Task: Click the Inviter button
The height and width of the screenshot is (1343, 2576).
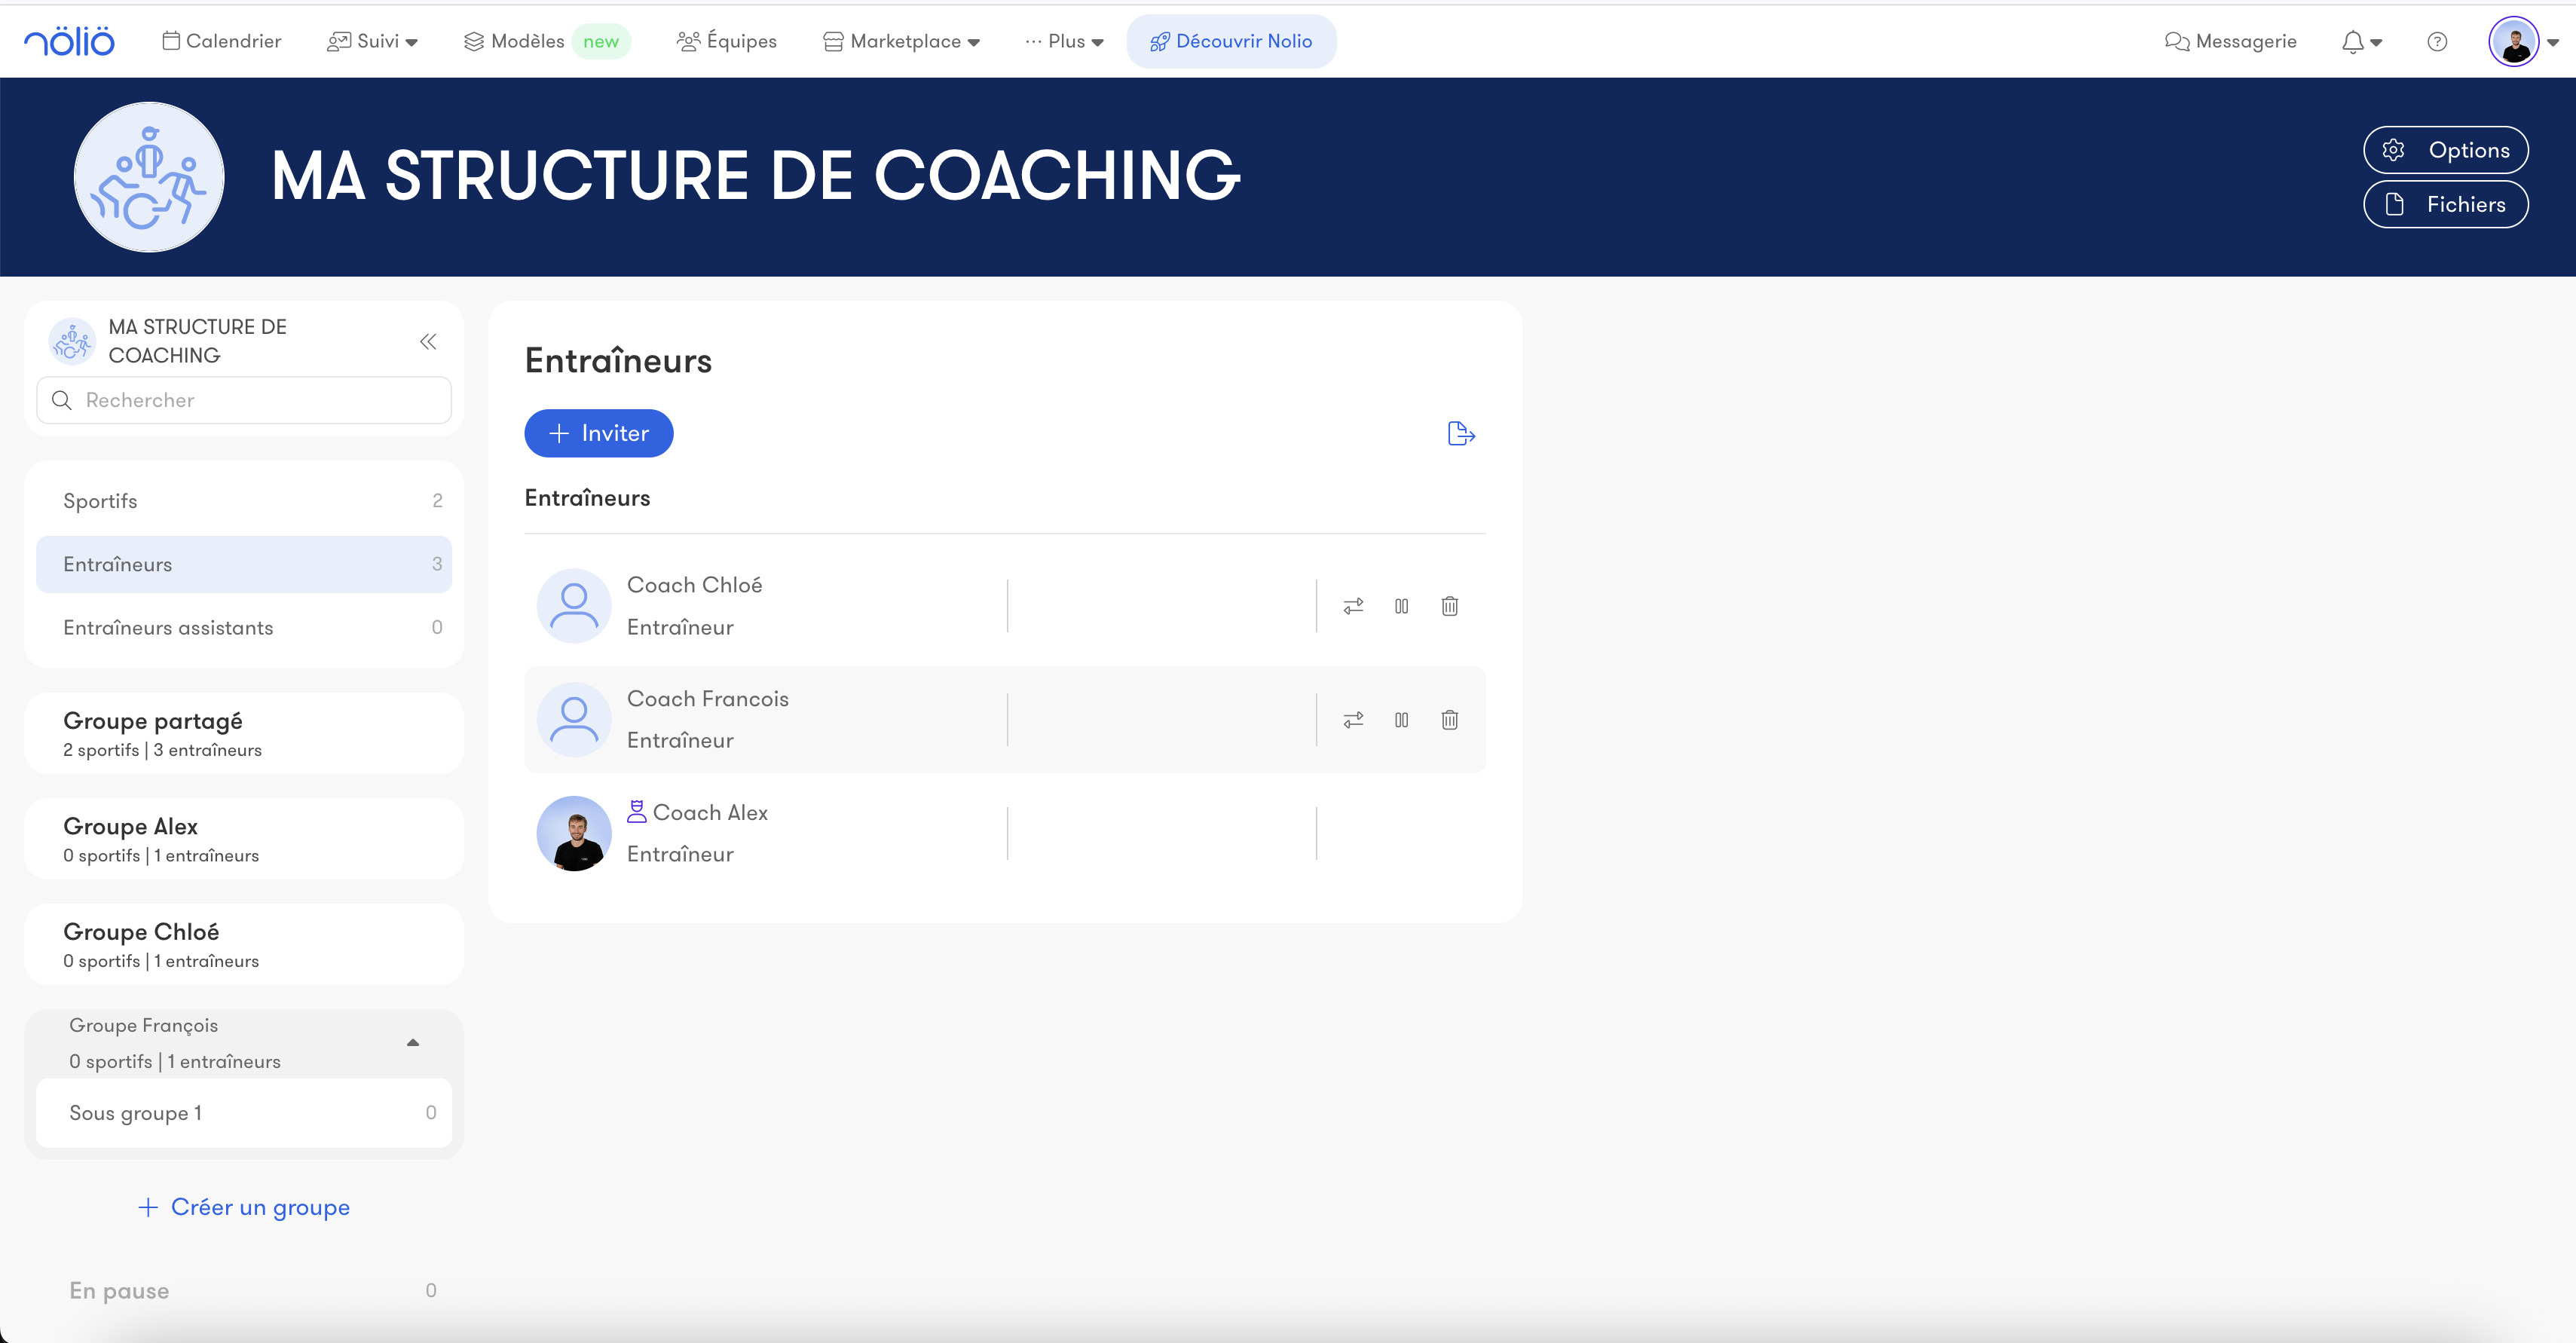Action: coord(598,433)
